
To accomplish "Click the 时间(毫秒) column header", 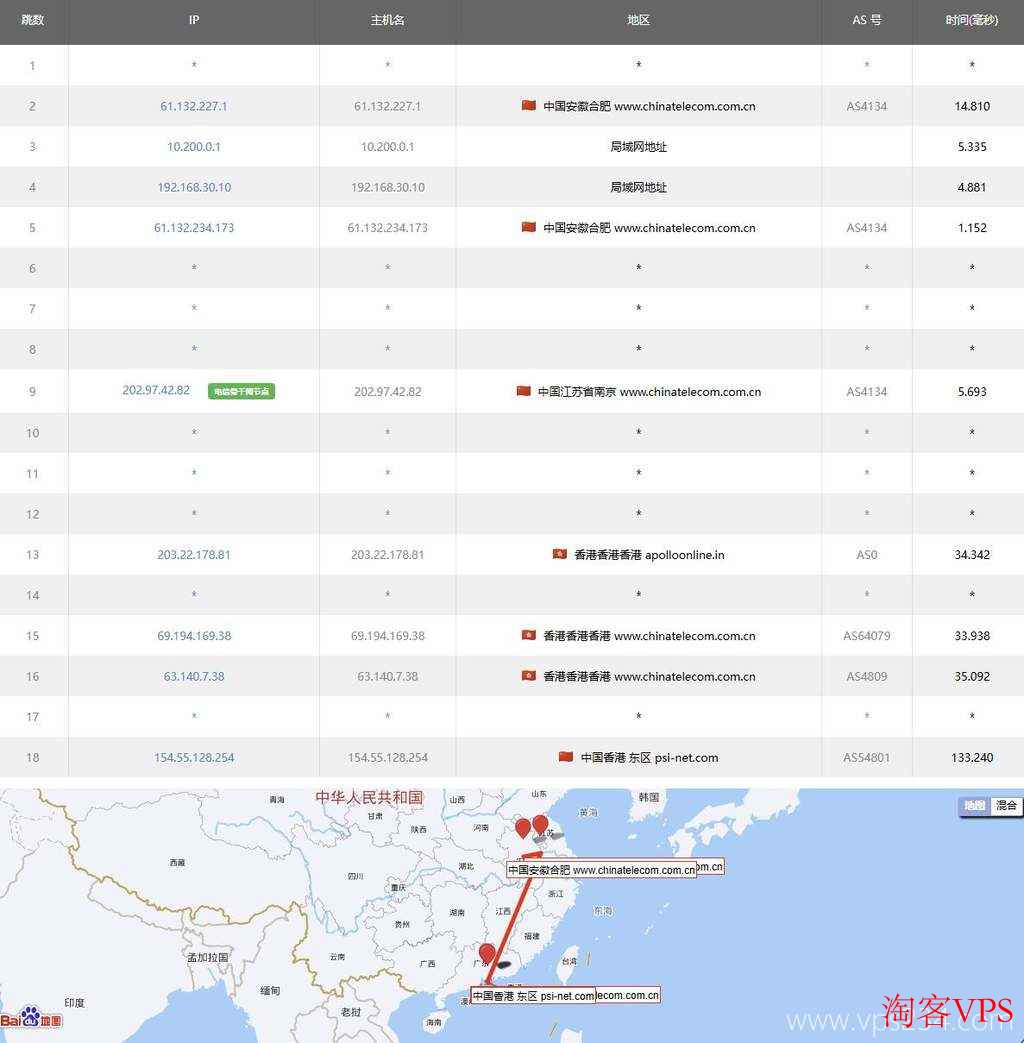I will tap(971, 20).
